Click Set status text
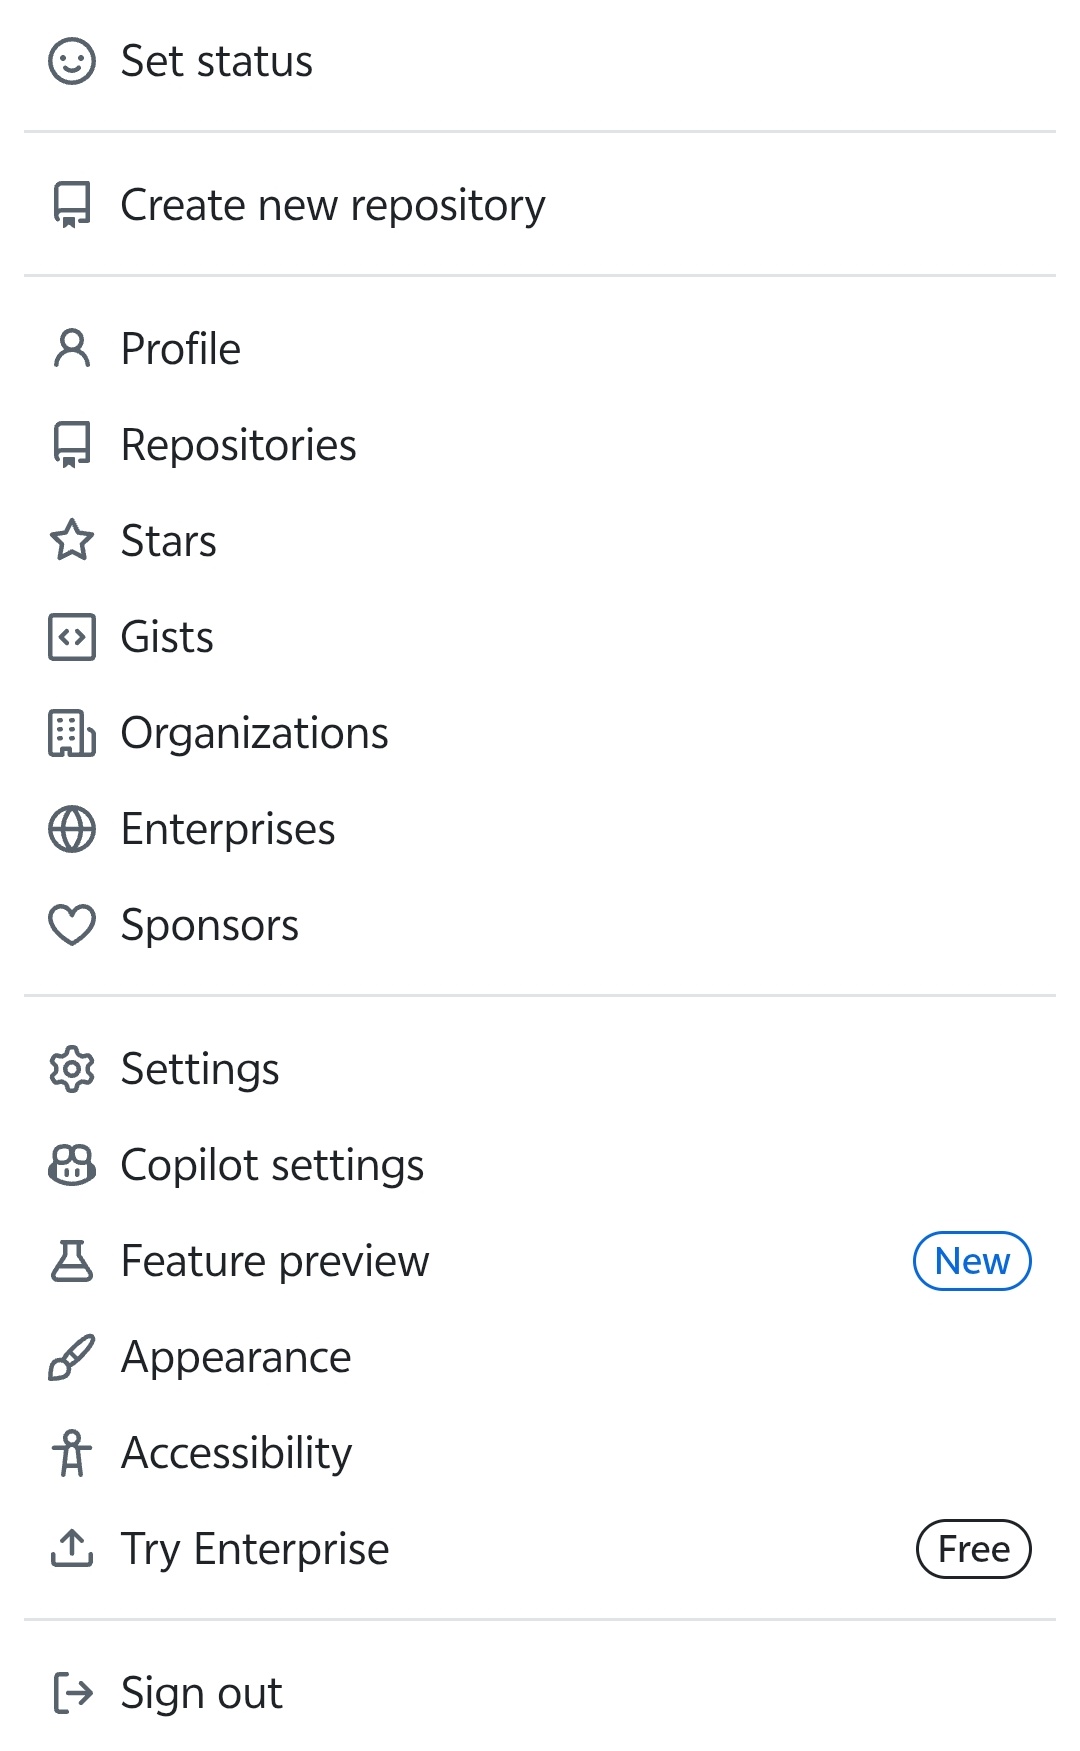This screenshot has height=1751, width=1080. coord(217,61)
